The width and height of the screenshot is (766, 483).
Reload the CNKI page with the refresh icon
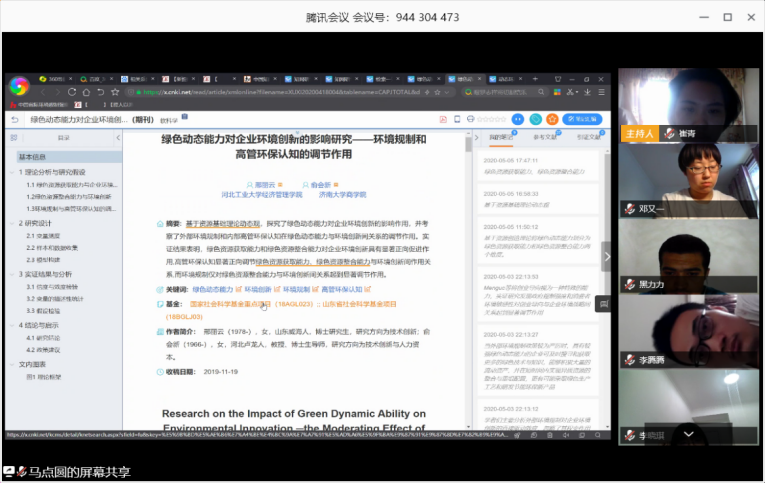coord(72,92)
